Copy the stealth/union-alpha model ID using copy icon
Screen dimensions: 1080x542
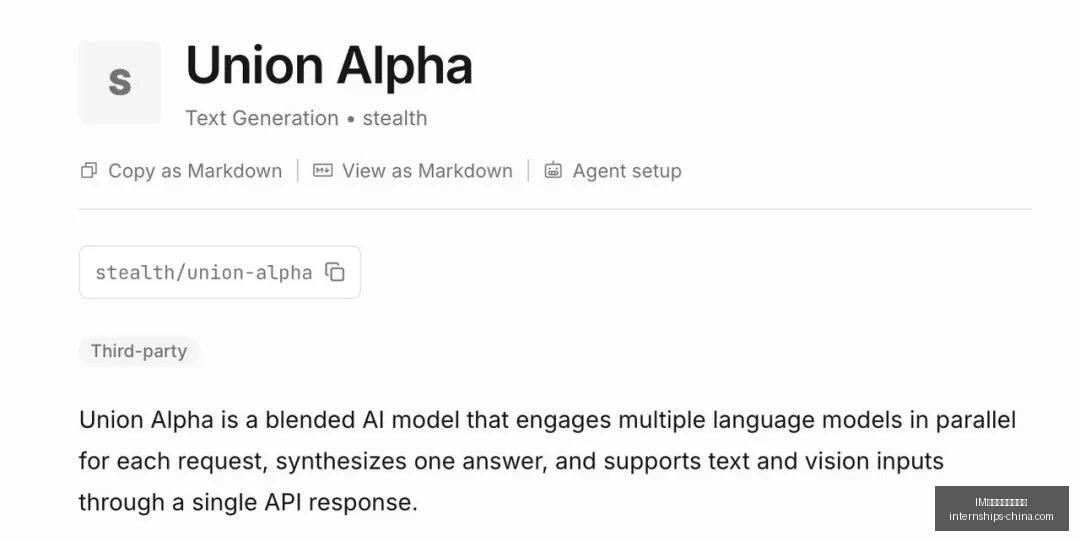coord(335,272)
